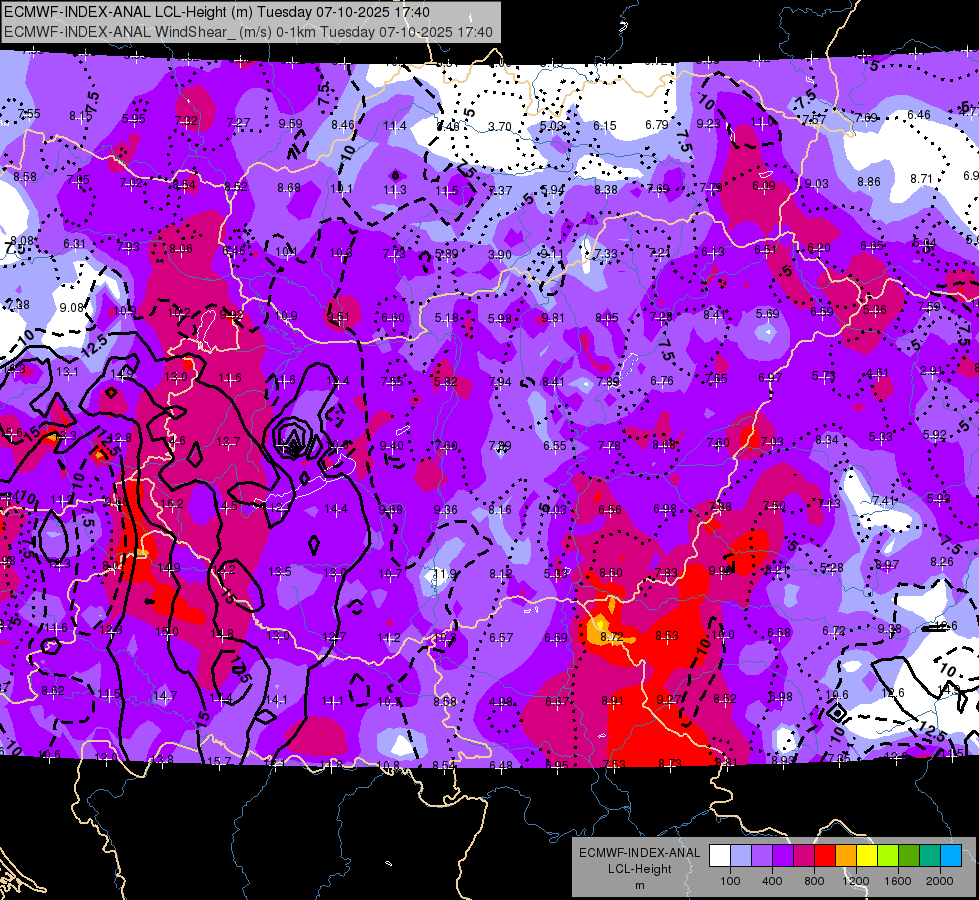This screenshot has height=900, width=979.
Task: Click the orange legend swatch
Action: [x=845, y=856]
